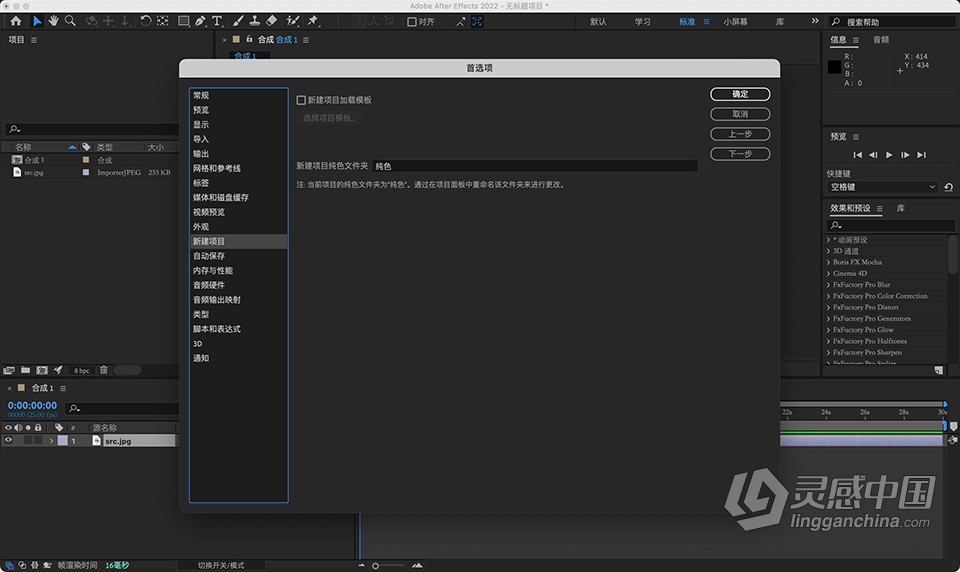960x572 pixels.
Task: Expand FxFactory Pro Color Correction category
Action: click(828, 296)
